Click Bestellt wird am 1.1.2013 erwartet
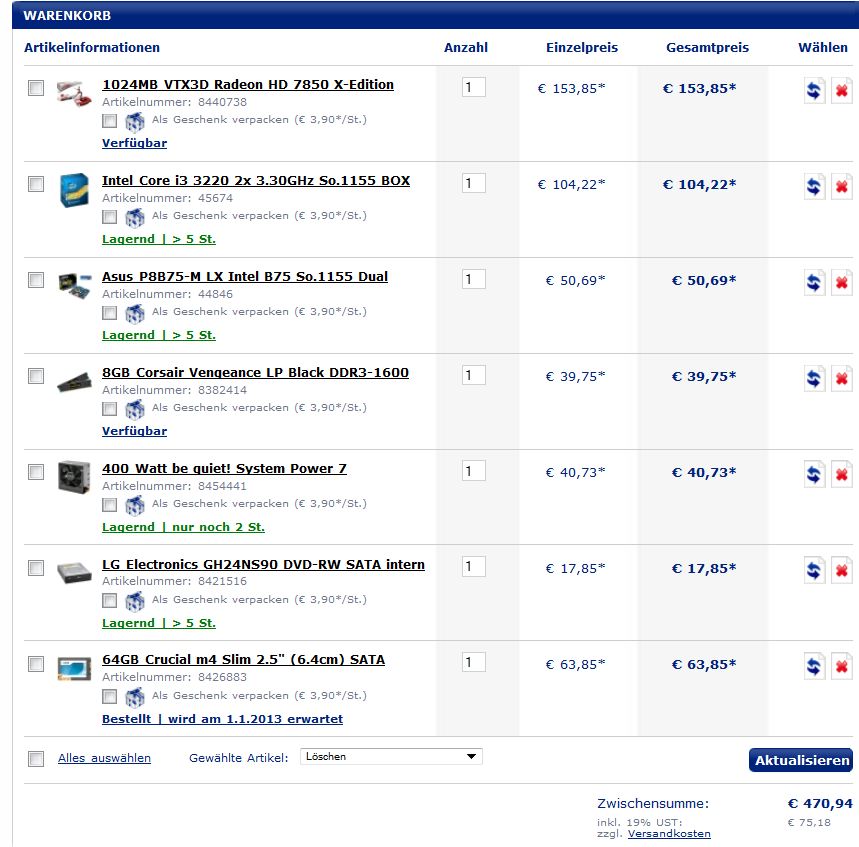This screenshot has height=847, width=859. (222, 719)
